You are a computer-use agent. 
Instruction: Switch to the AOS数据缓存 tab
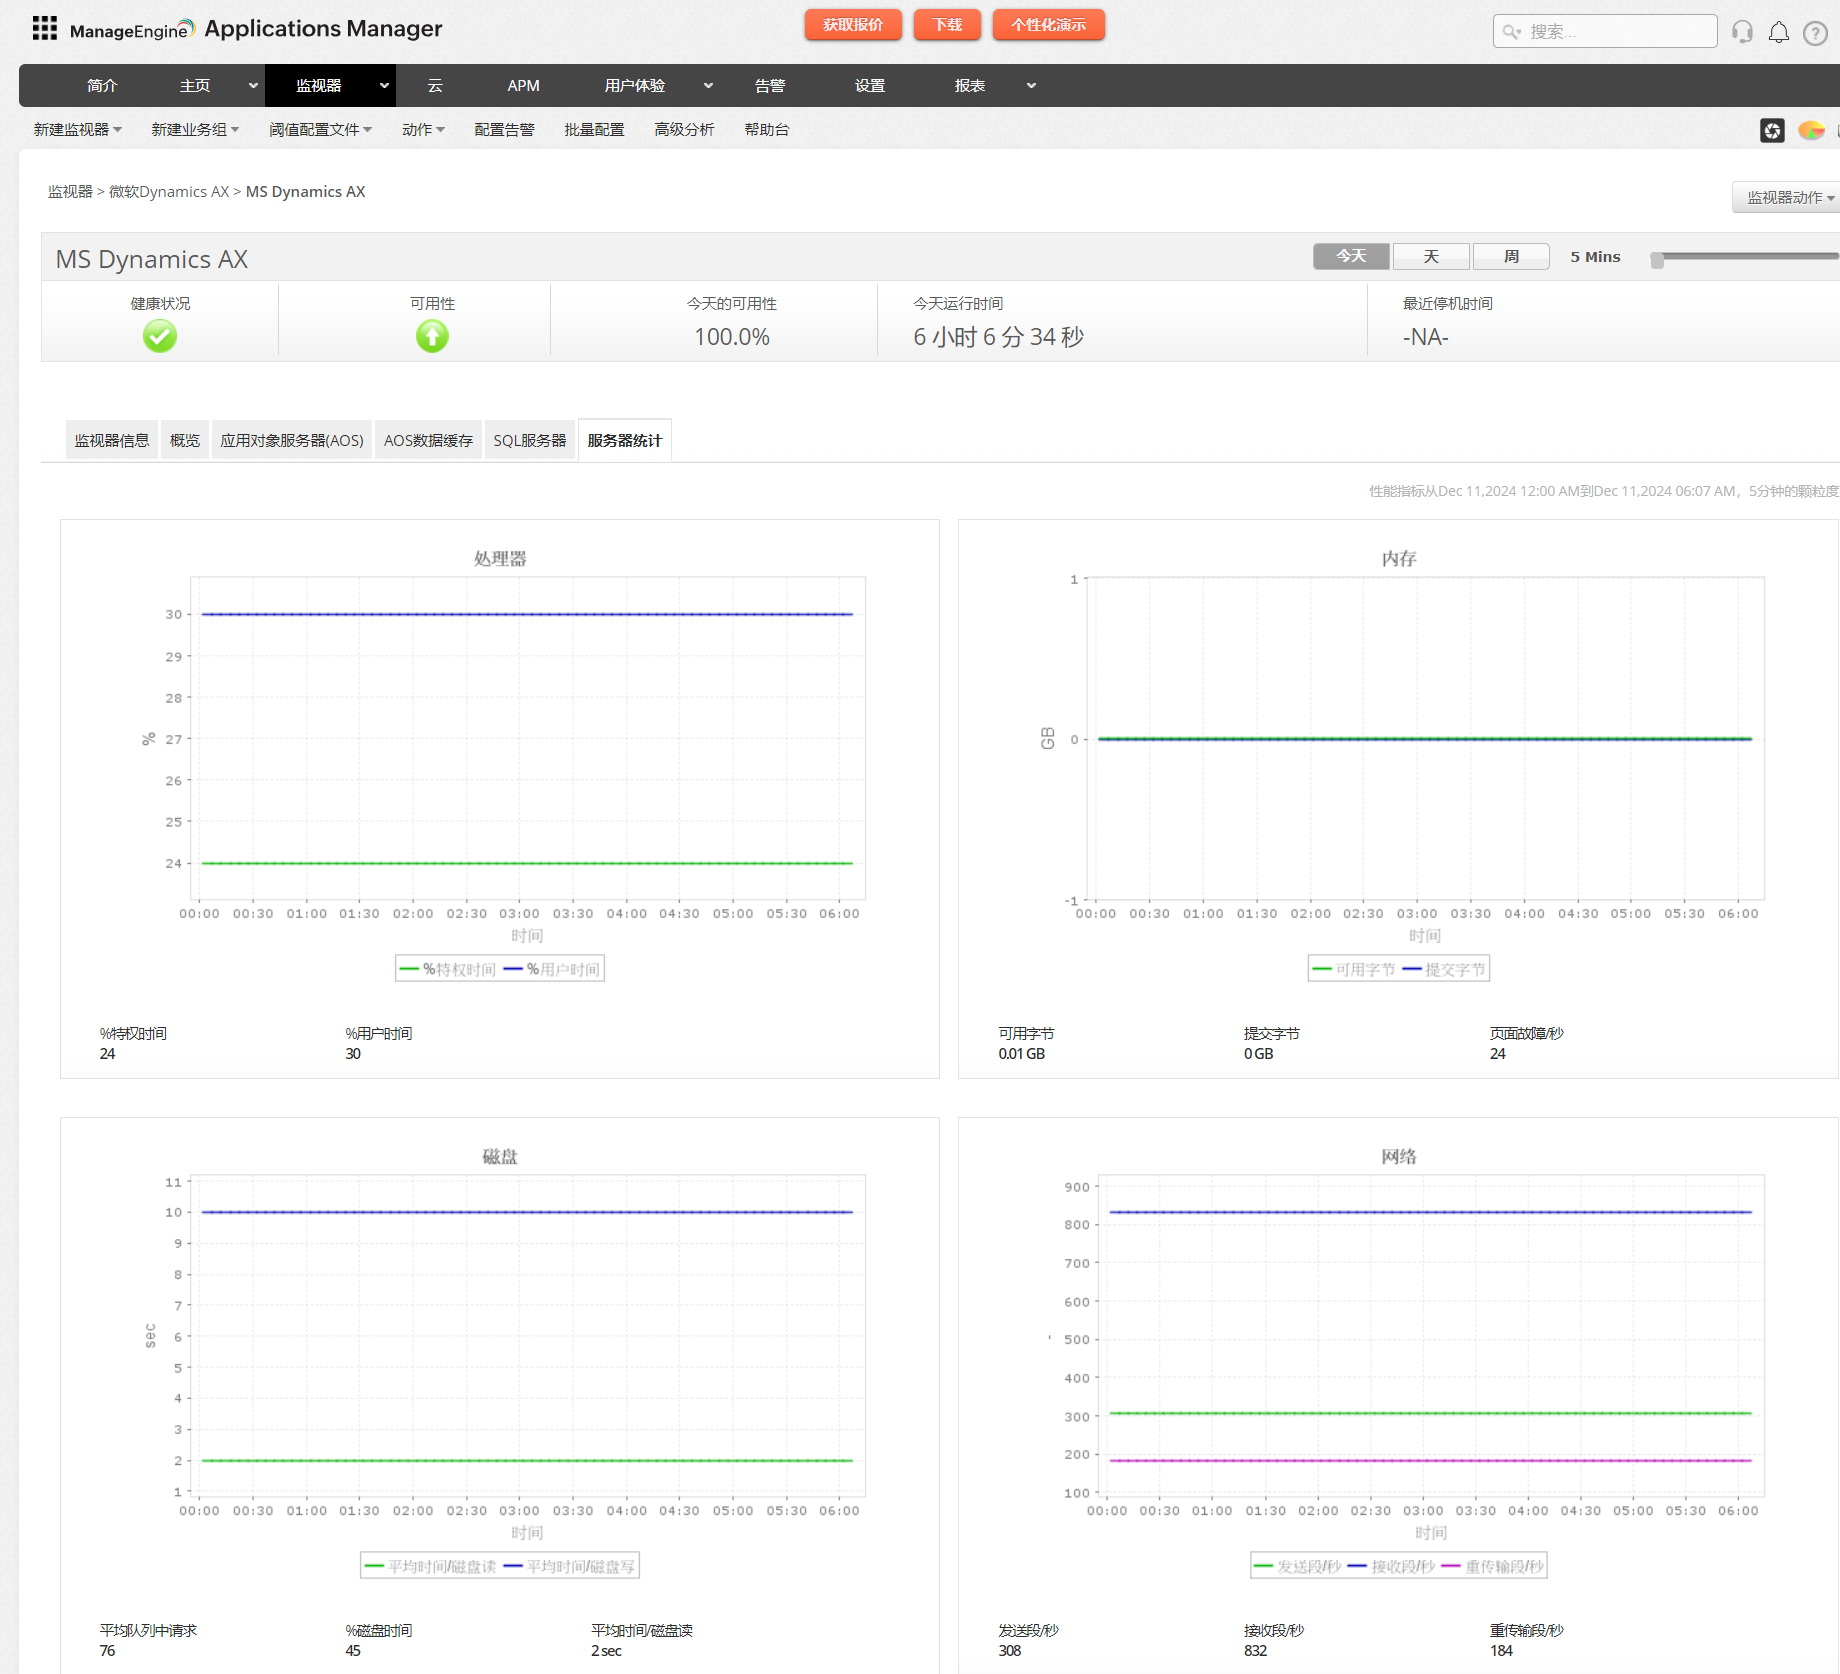click(x=428, y=441)
